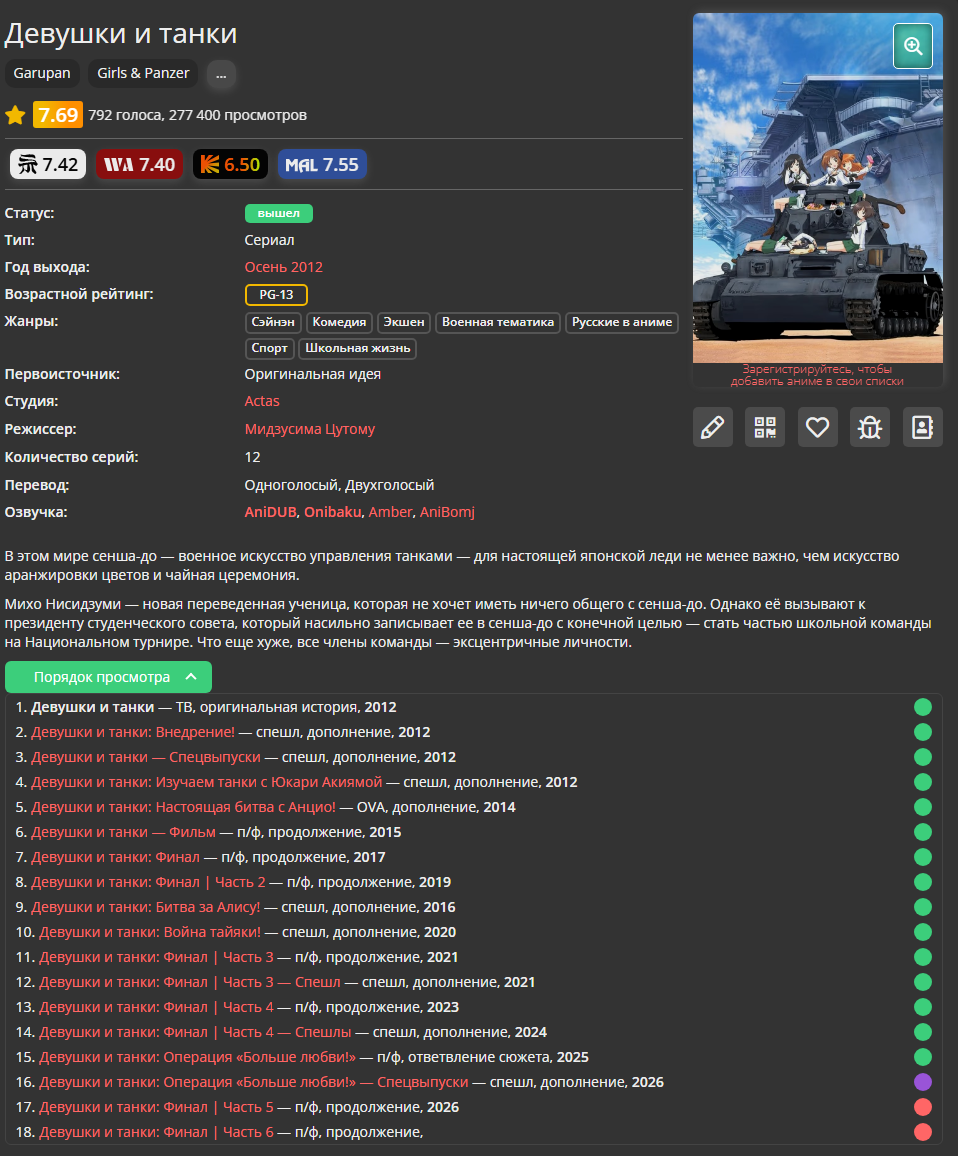Select the Garupan alternate title chip
Image resolution: width=958 pixels, height=1156 pixels.
coord(42,74)
